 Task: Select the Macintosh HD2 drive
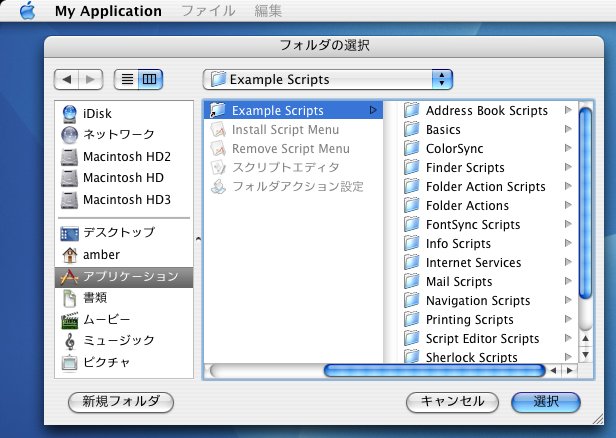(x=124, y=156)
